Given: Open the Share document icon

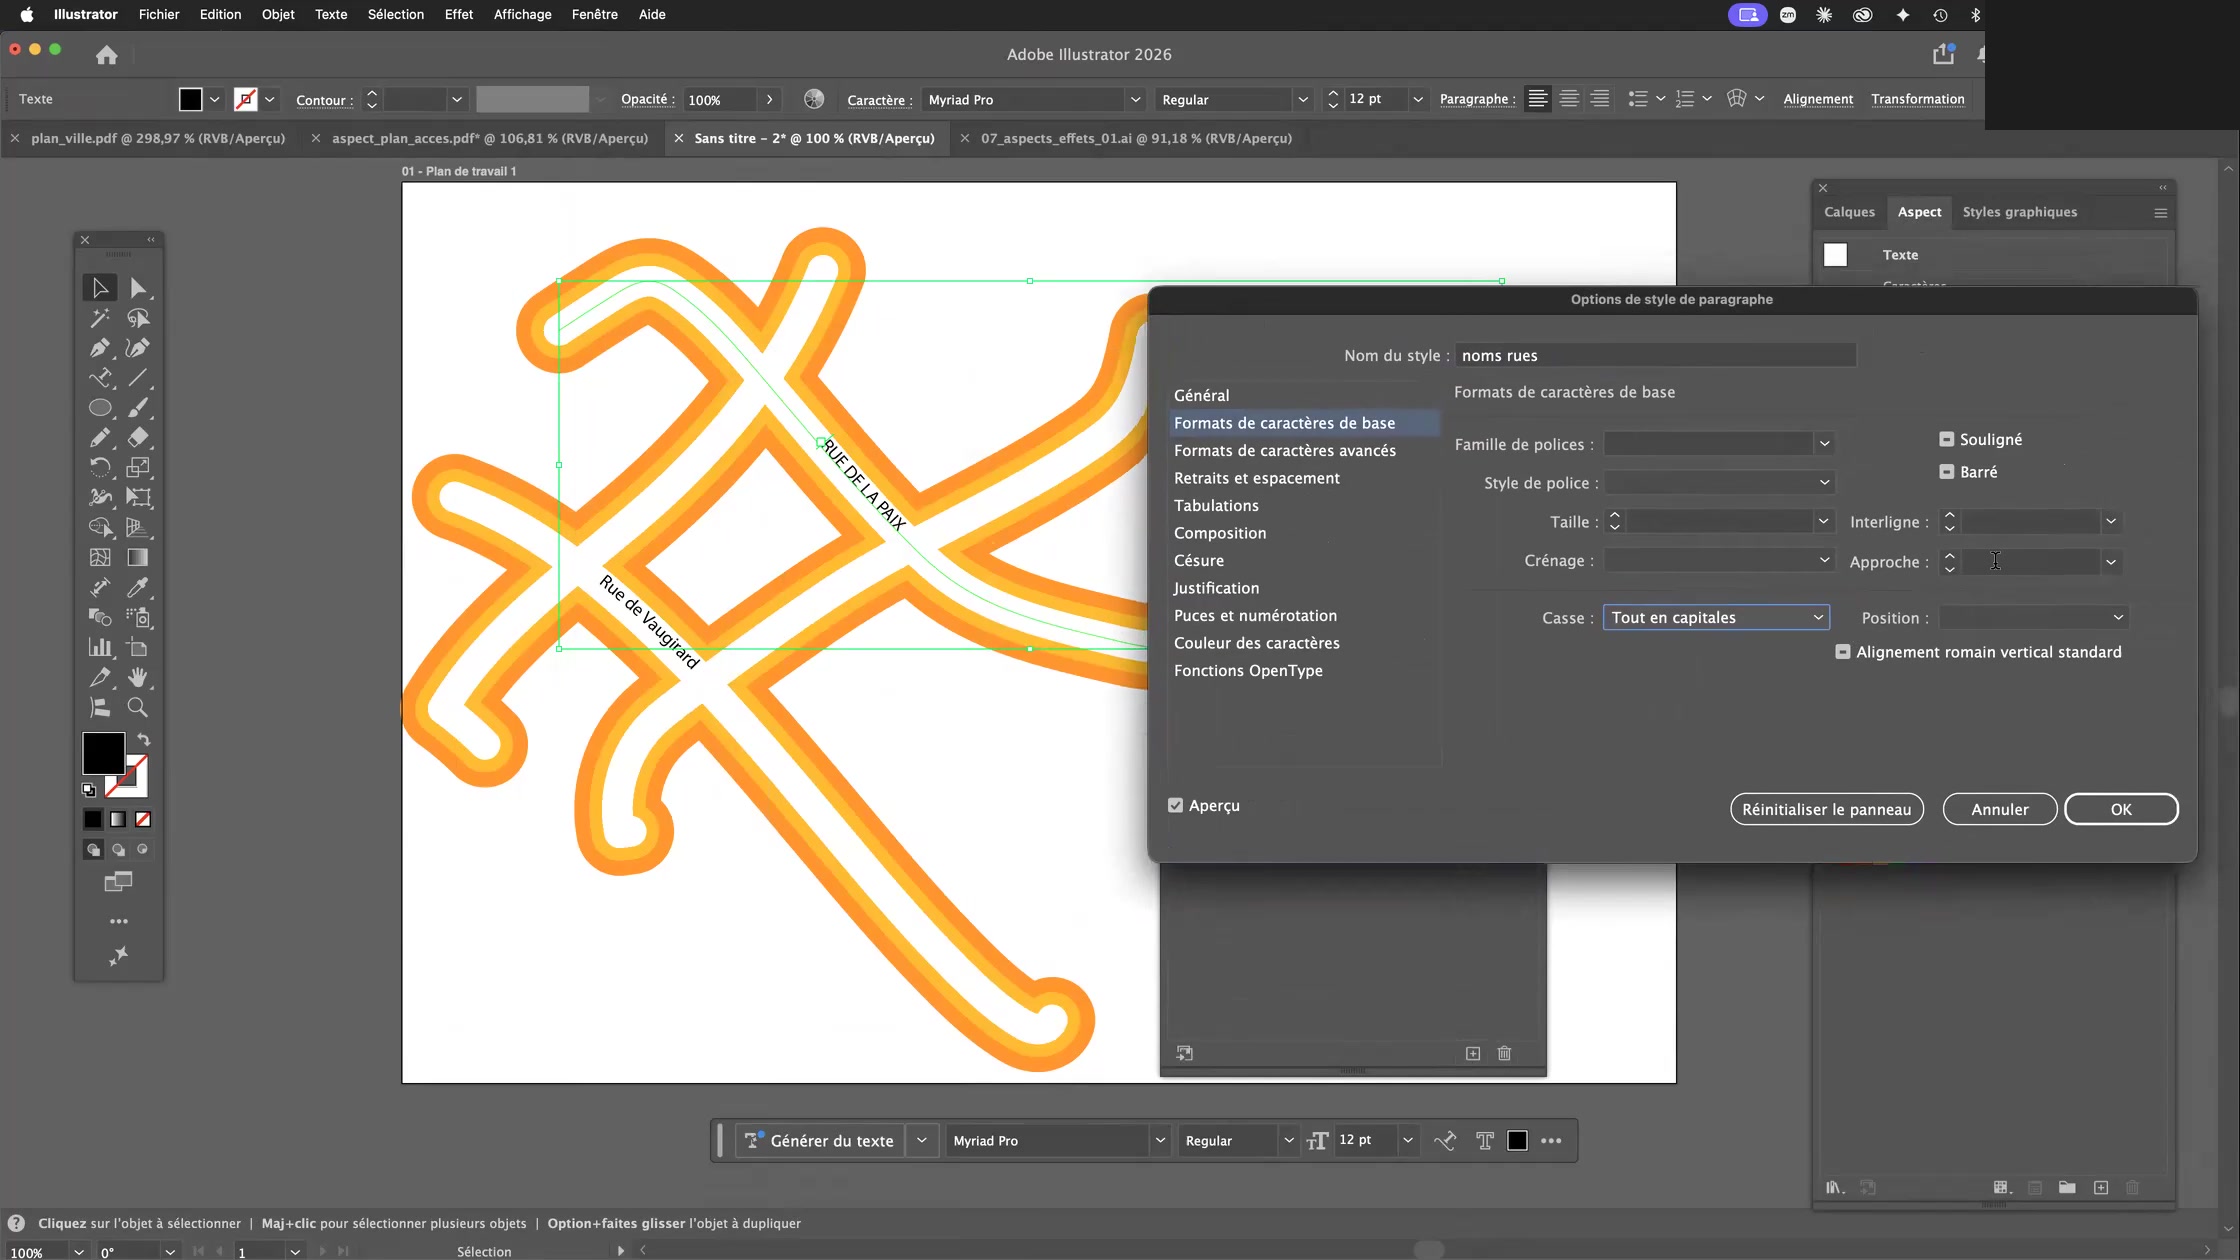Looking at the screenshot, I should pos(1943,54).
